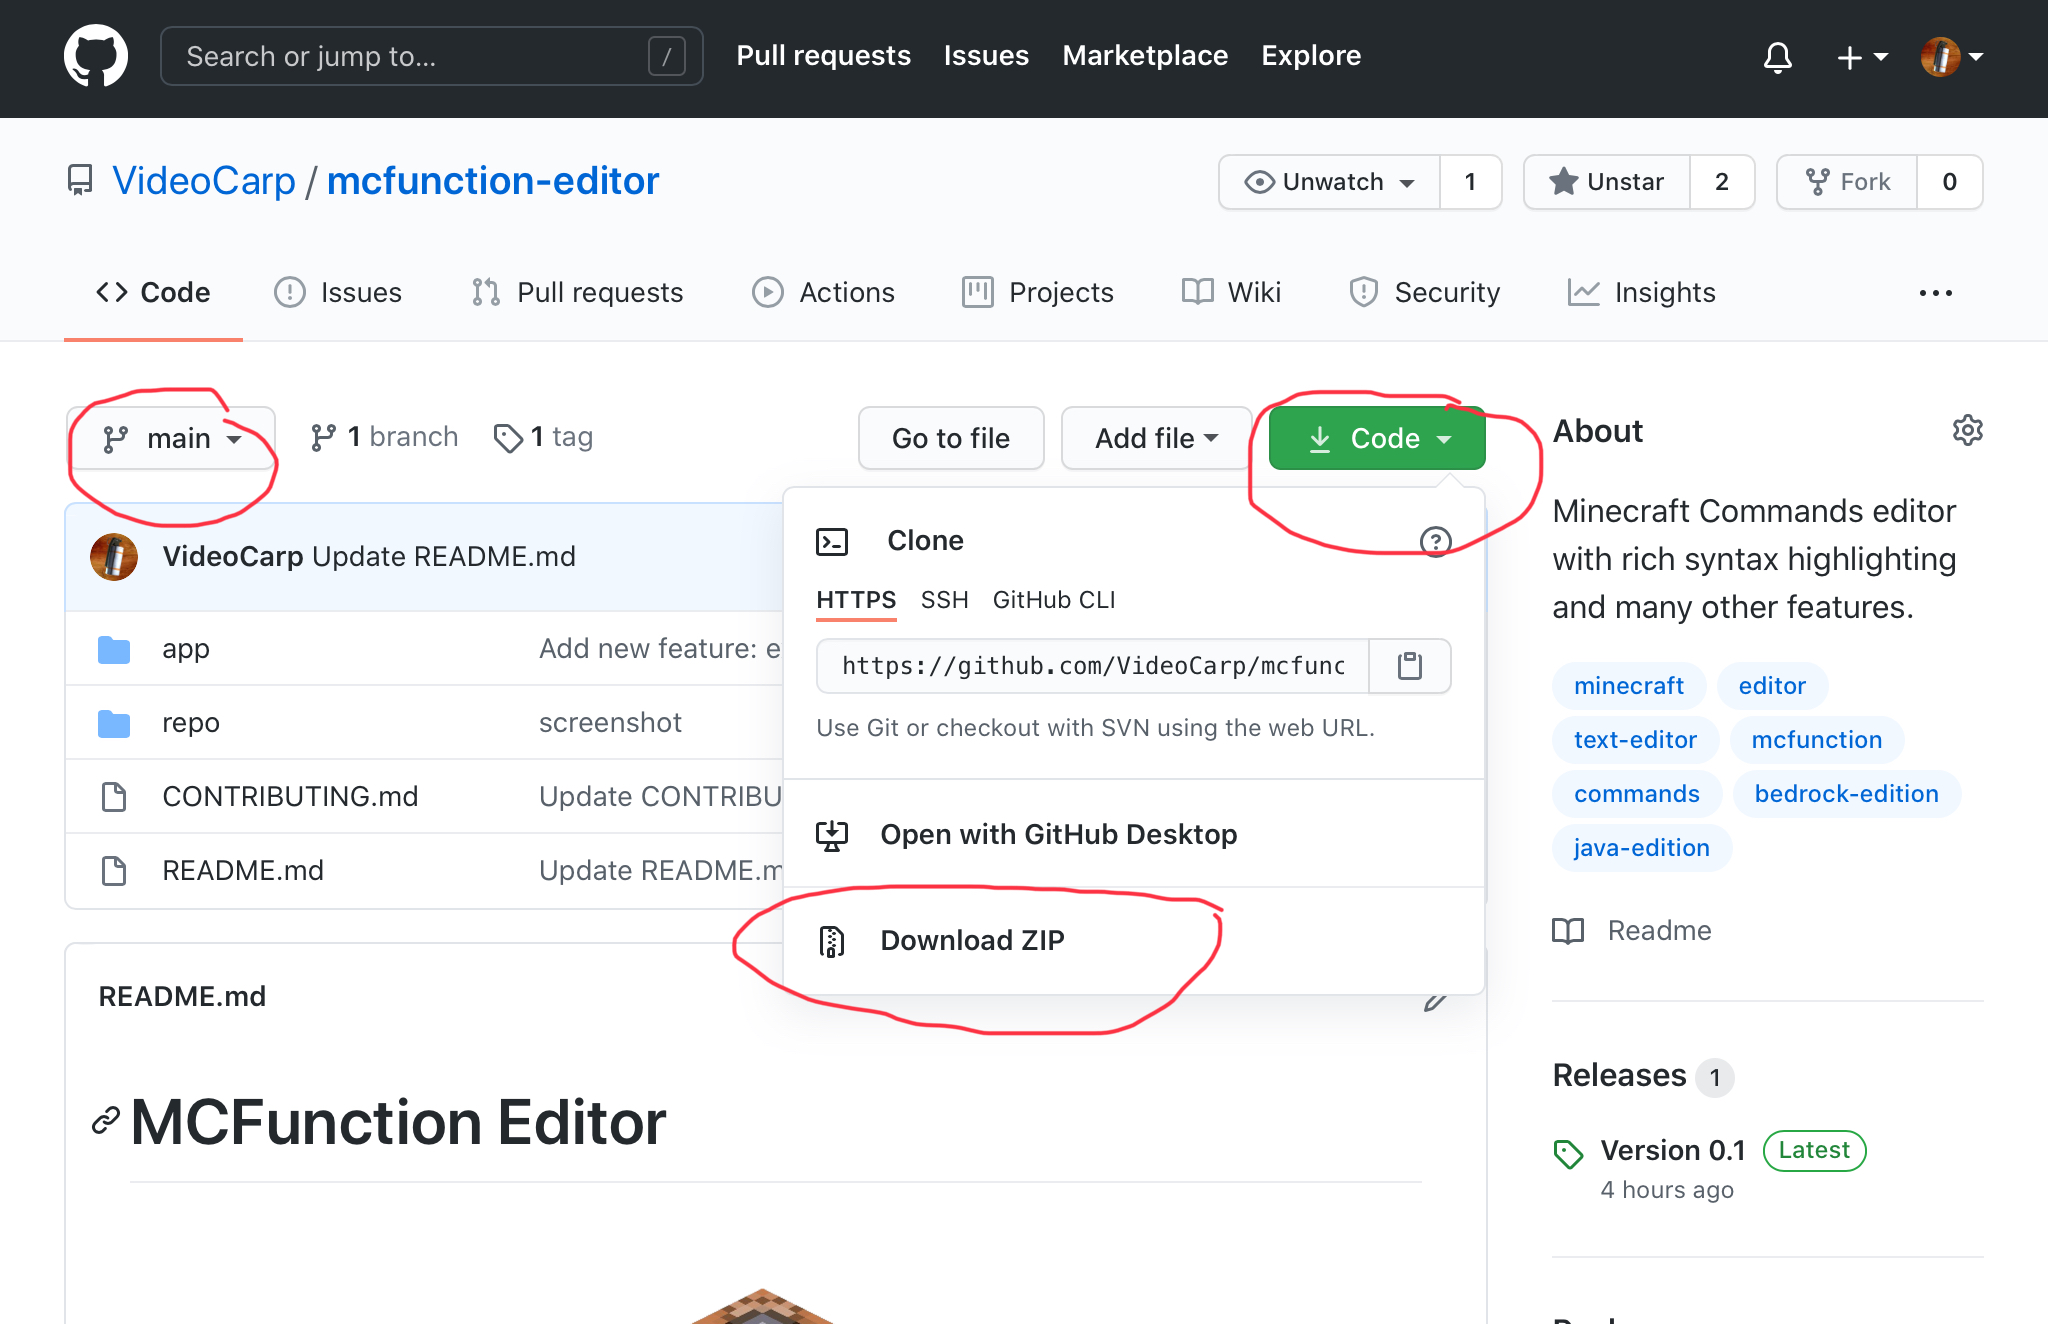Open the Add file dropdown

pyautogui.click(x=1156, y=438)
